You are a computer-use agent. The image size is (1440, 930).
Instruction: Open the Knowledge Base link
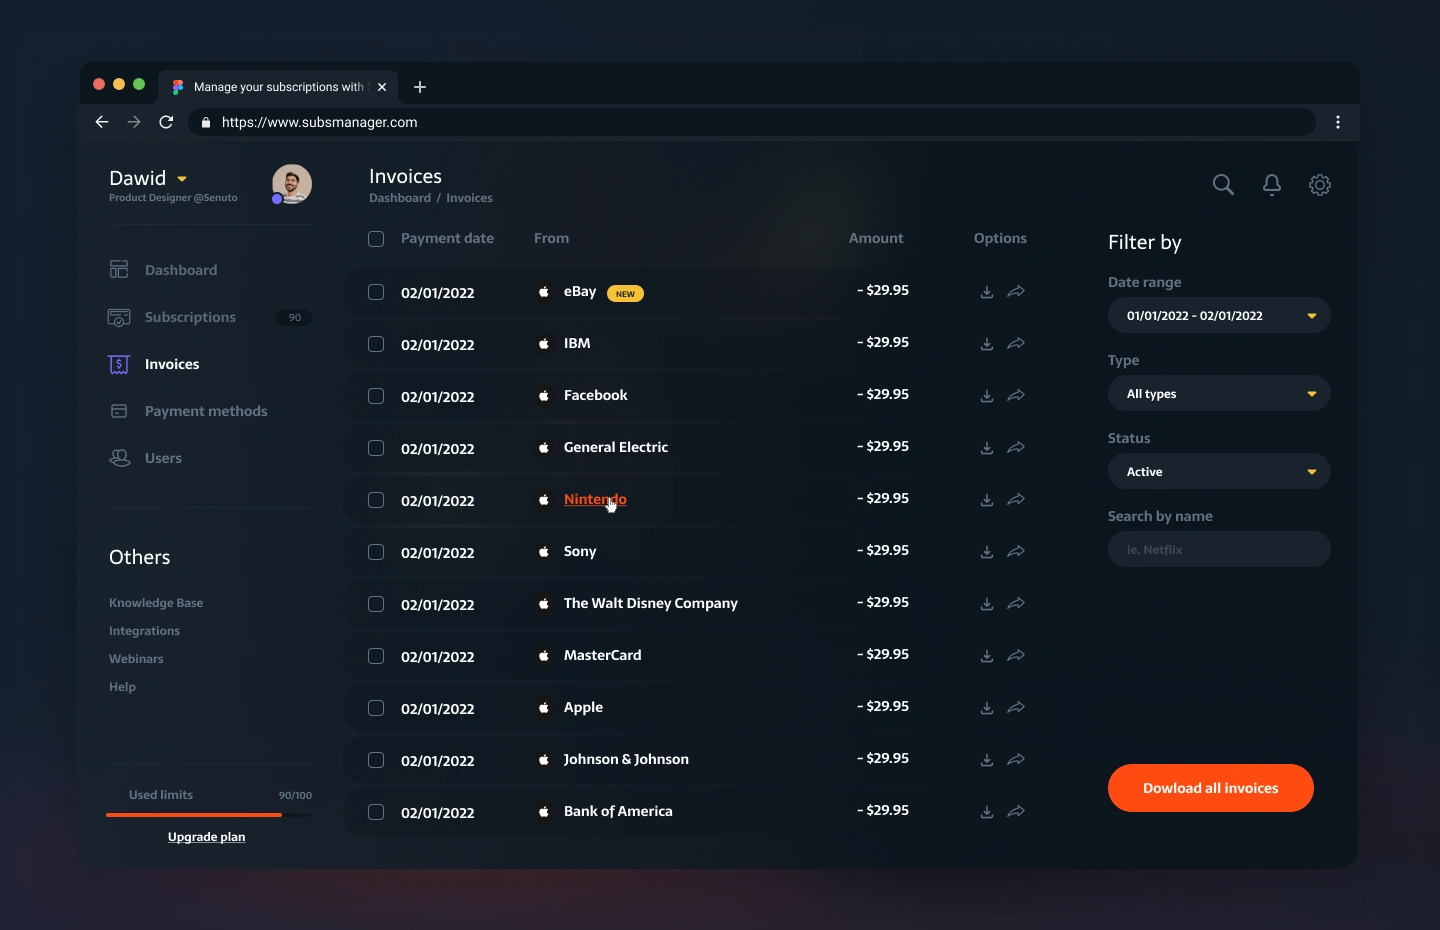click(x=156, y=603)
